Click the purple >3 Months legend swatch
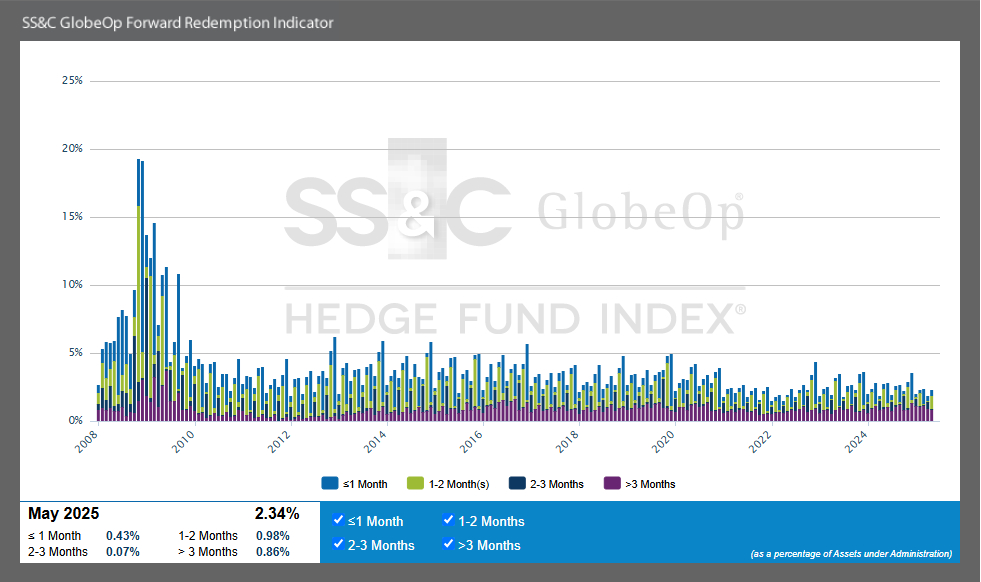 (612, 484)
